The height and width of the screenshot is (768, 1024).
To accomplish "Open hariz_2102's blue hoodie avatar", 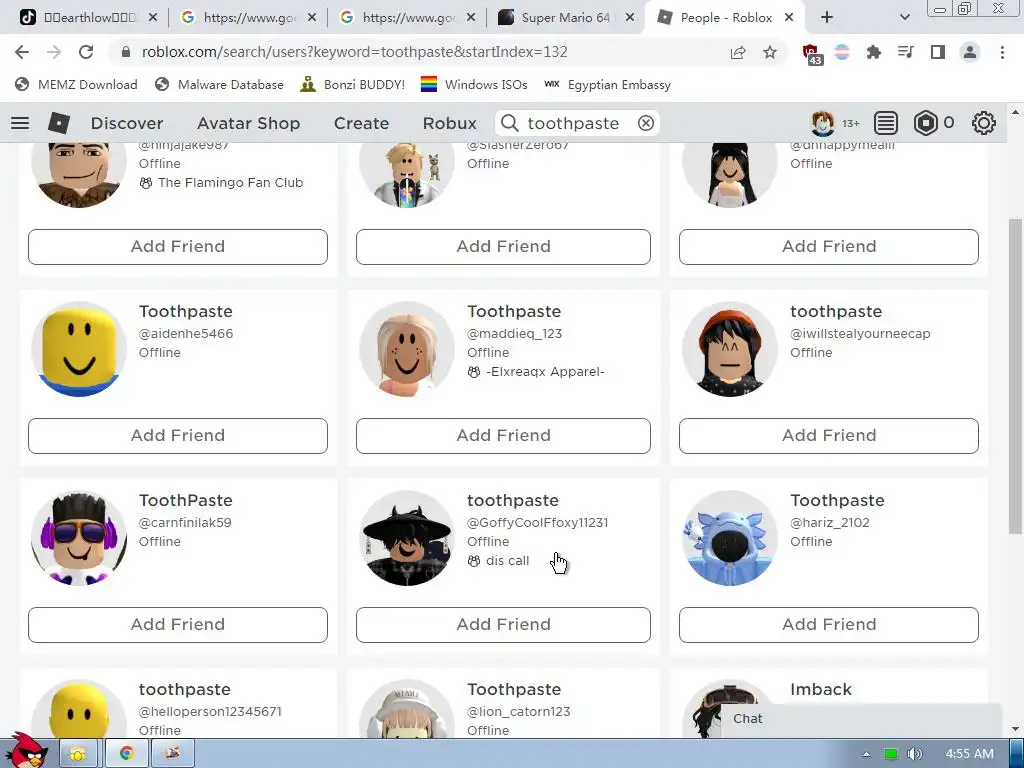I will coord(730,538).
